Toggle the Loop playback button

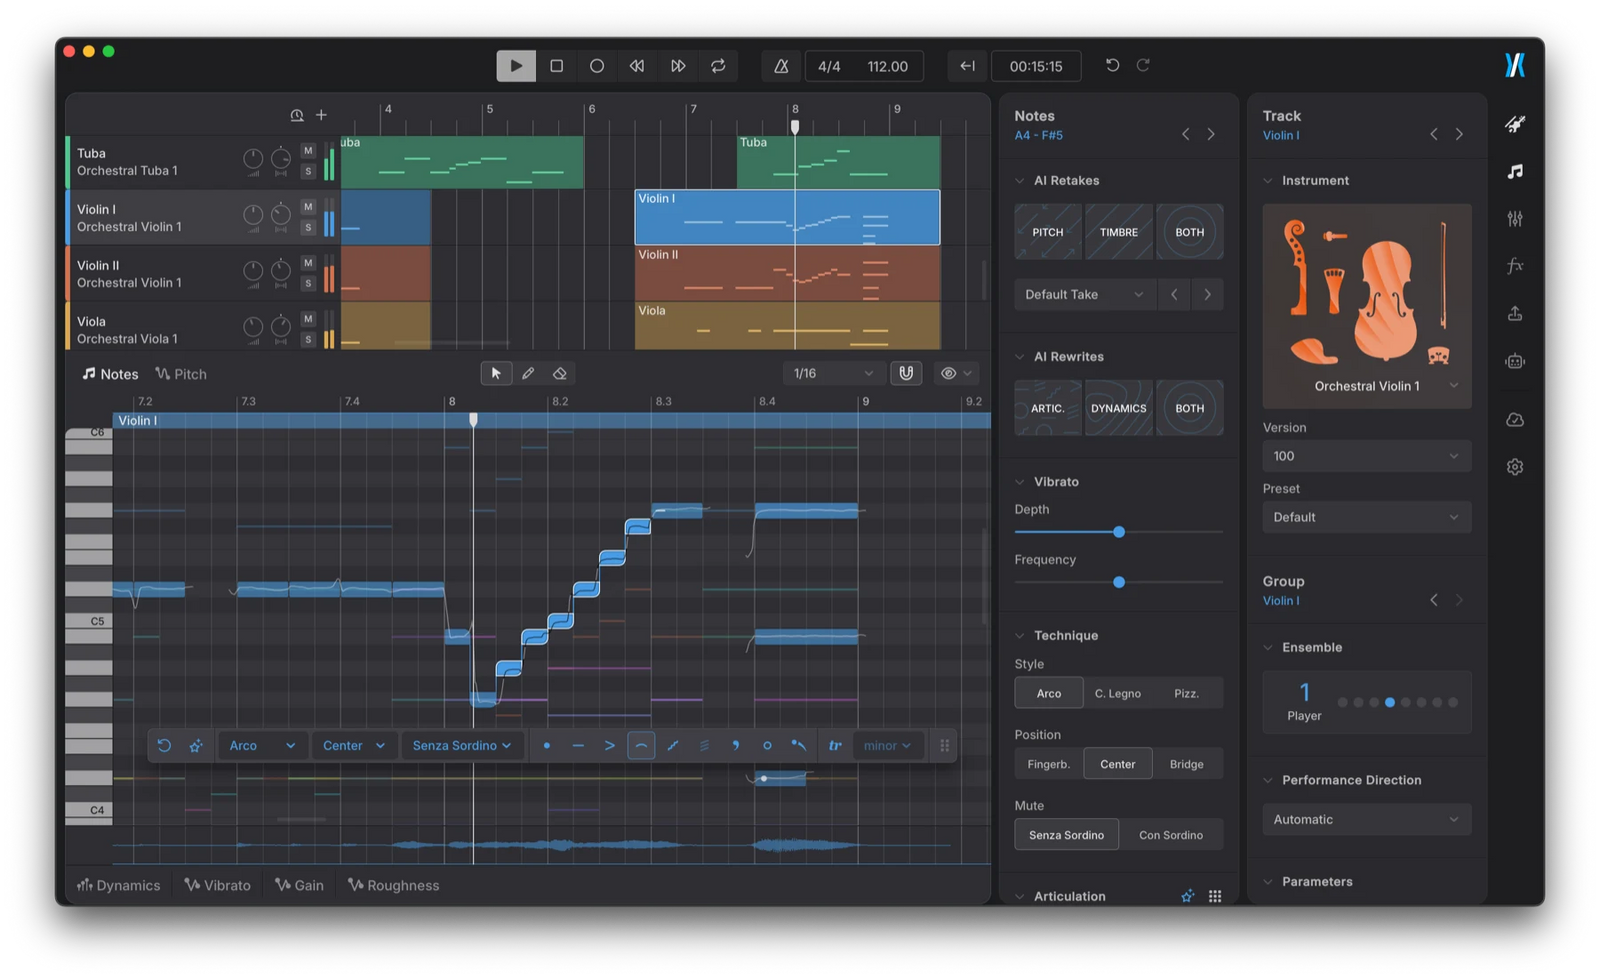[718, 66]
